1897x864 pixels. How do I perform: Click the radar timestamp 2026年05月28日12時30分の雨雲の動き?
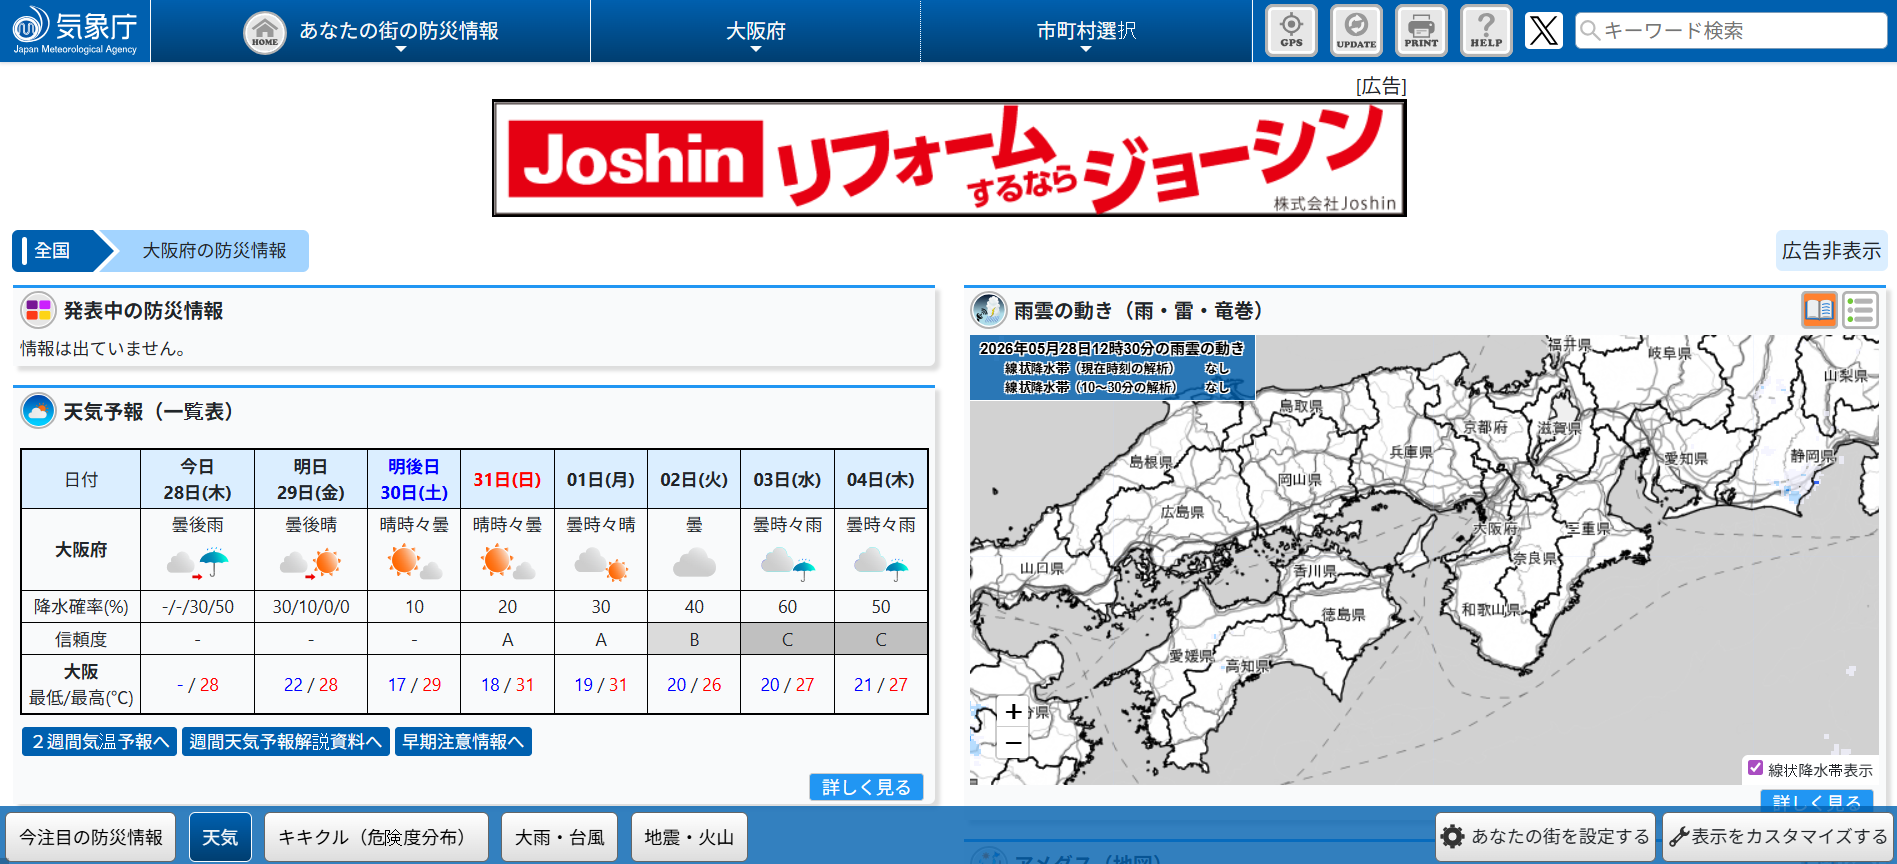(x=1112, y=348)
